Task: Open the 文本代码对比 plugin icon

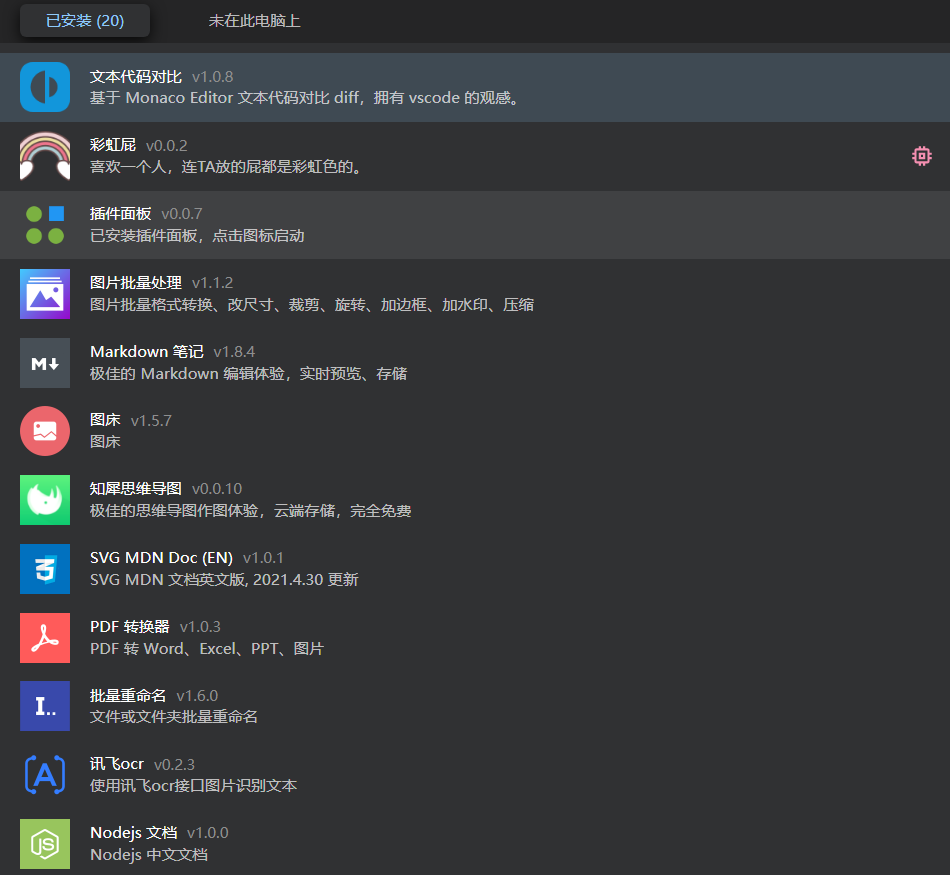Action: (x=45, y=87)
